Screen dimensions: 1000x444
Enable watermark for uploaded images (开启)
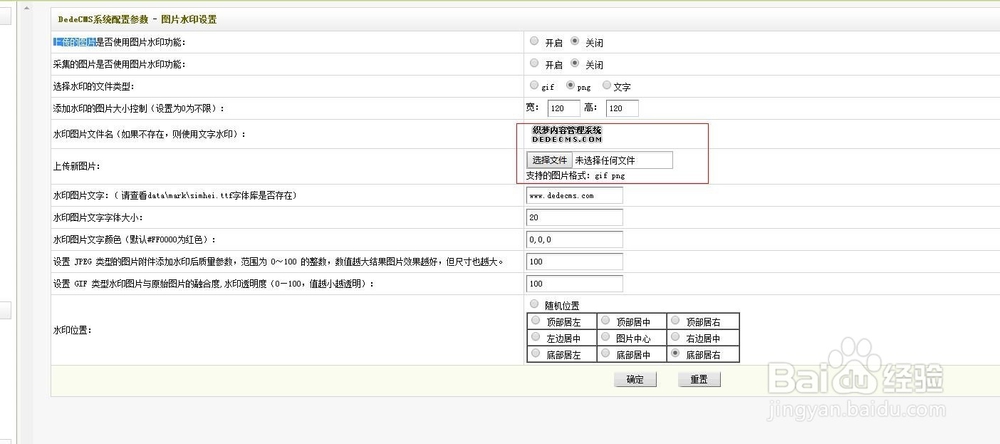tap(534, 41)
